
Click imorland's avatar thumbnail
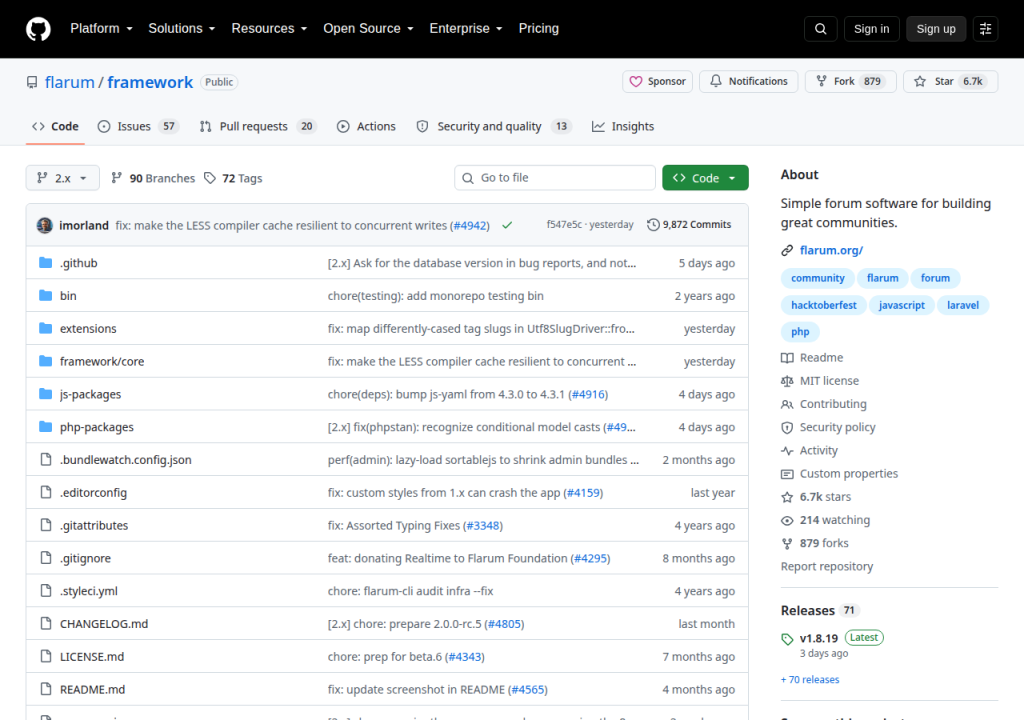coord(44,225)
